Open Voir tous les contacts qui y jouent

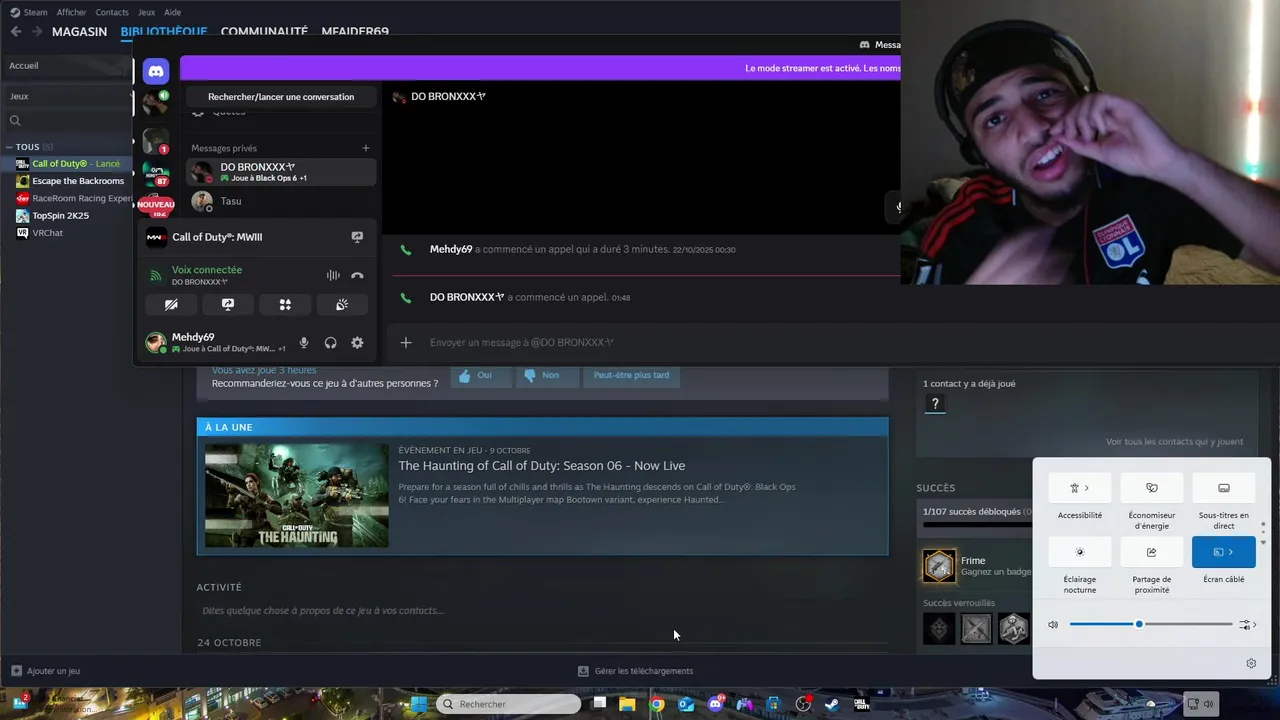(x=1175, y=442)
